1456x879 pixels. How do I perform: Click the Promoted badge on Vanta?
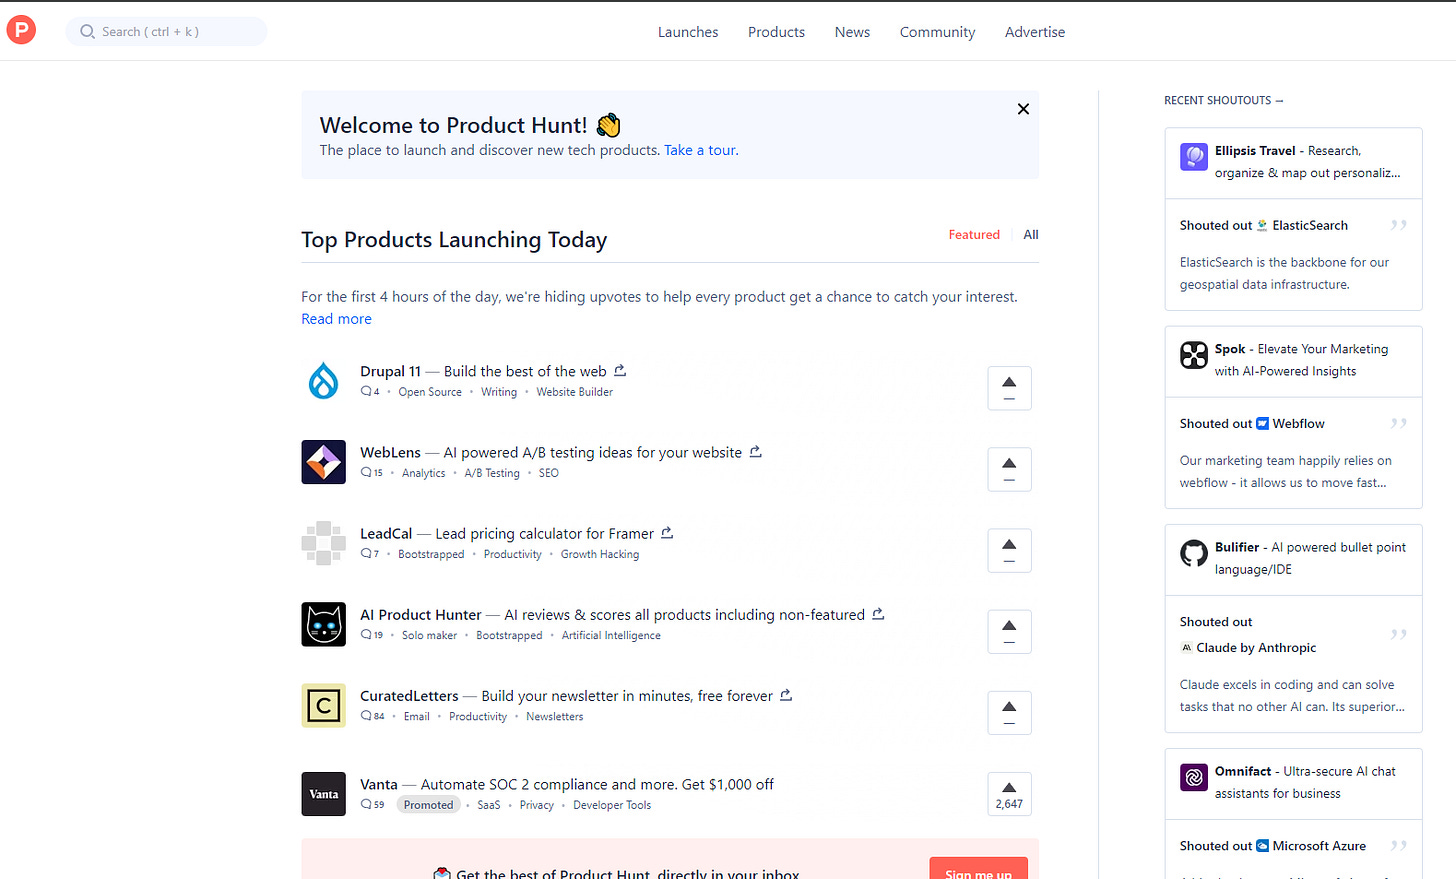[428, 805]
